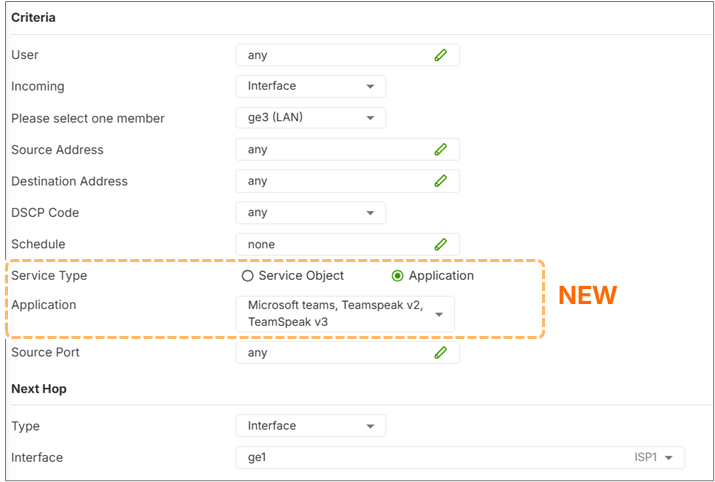Screen dimensions: 715x482
Task: Open the Next Hop Type dropdown
Action: coord(310,426)
